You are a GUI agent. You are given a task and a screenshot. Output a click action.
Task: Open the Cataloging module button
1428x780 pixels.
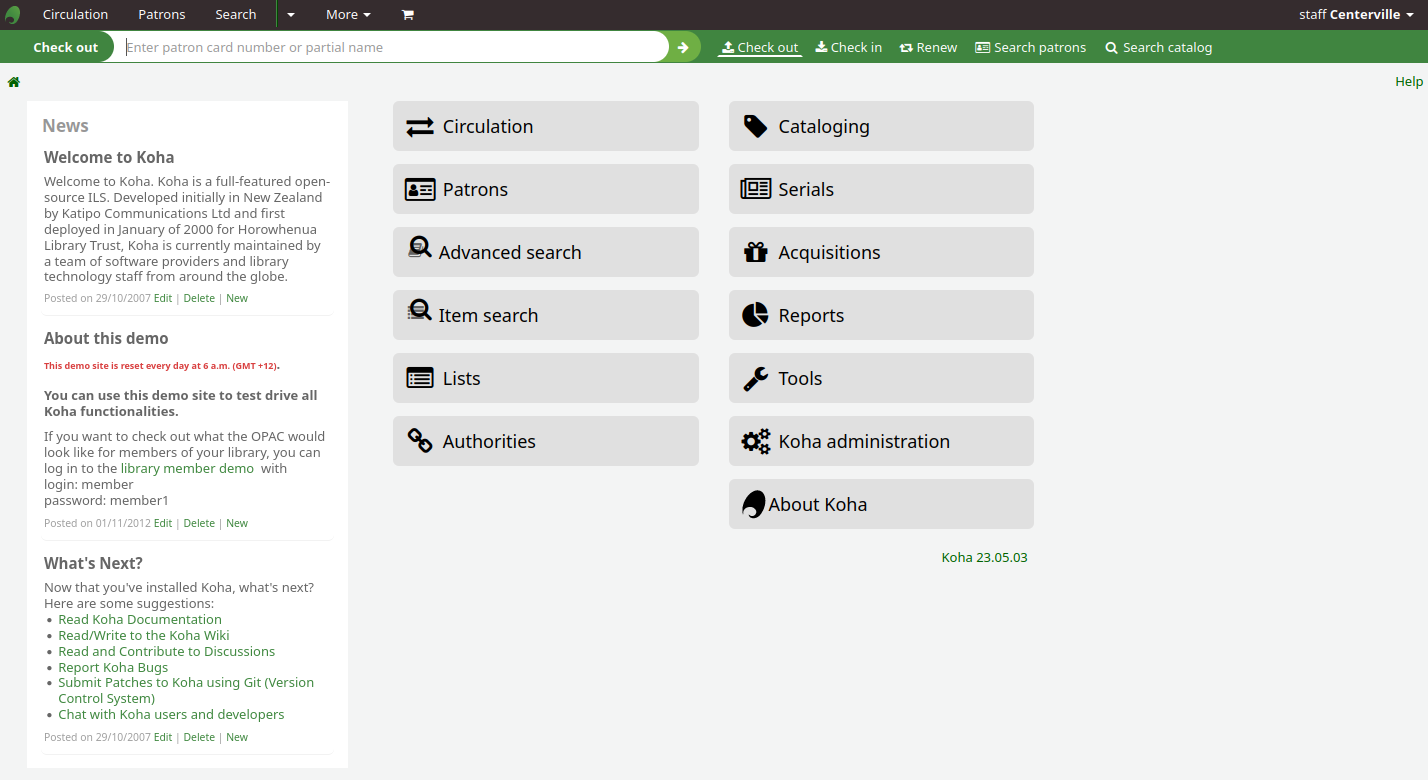point(881,126)
